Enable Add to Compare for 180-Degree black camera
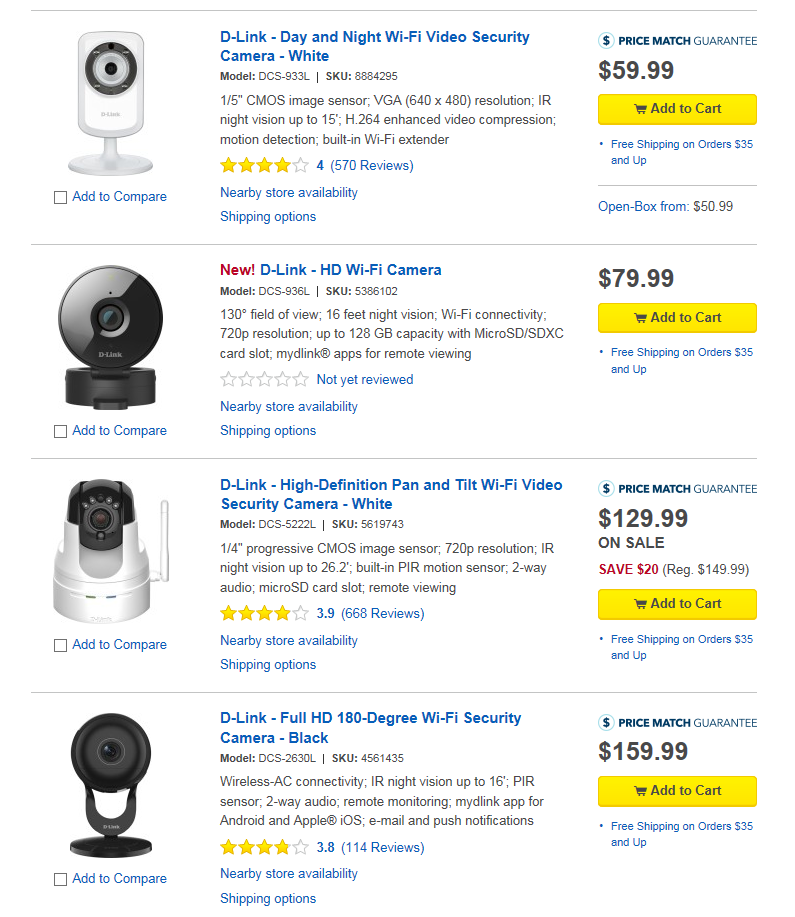This screenshot has width=795, height=917. pos(60,880)
